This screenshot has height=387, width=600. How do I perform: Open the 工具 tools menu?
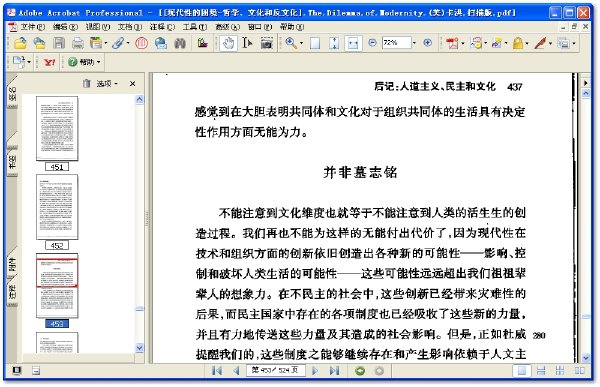click(194, 27)
